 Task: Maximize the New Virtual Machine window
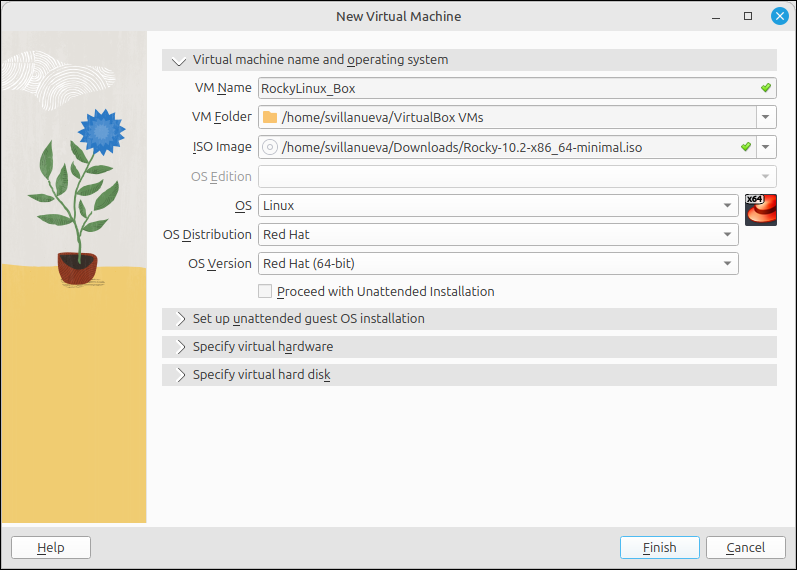(748, 16)
